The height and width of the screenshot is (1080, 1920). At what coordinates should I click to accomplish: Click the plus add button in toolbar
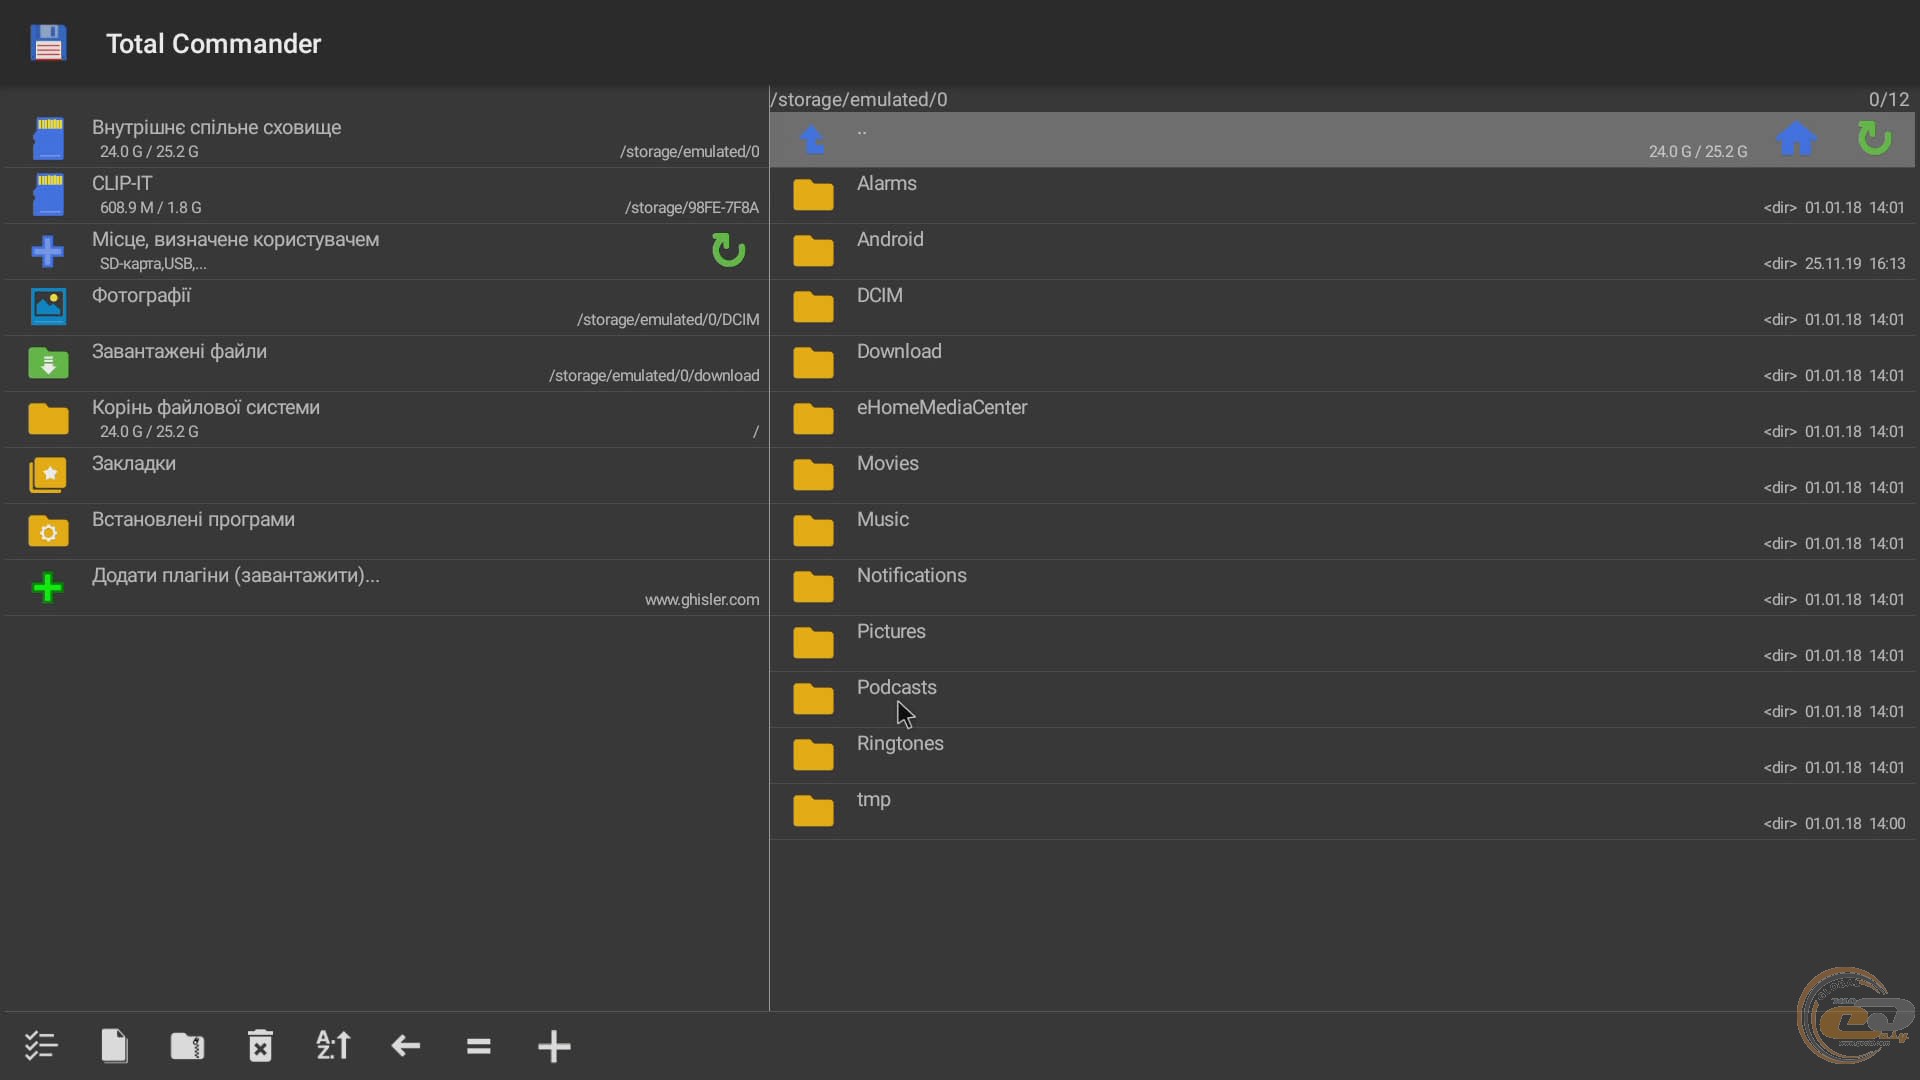[553, 1046]
